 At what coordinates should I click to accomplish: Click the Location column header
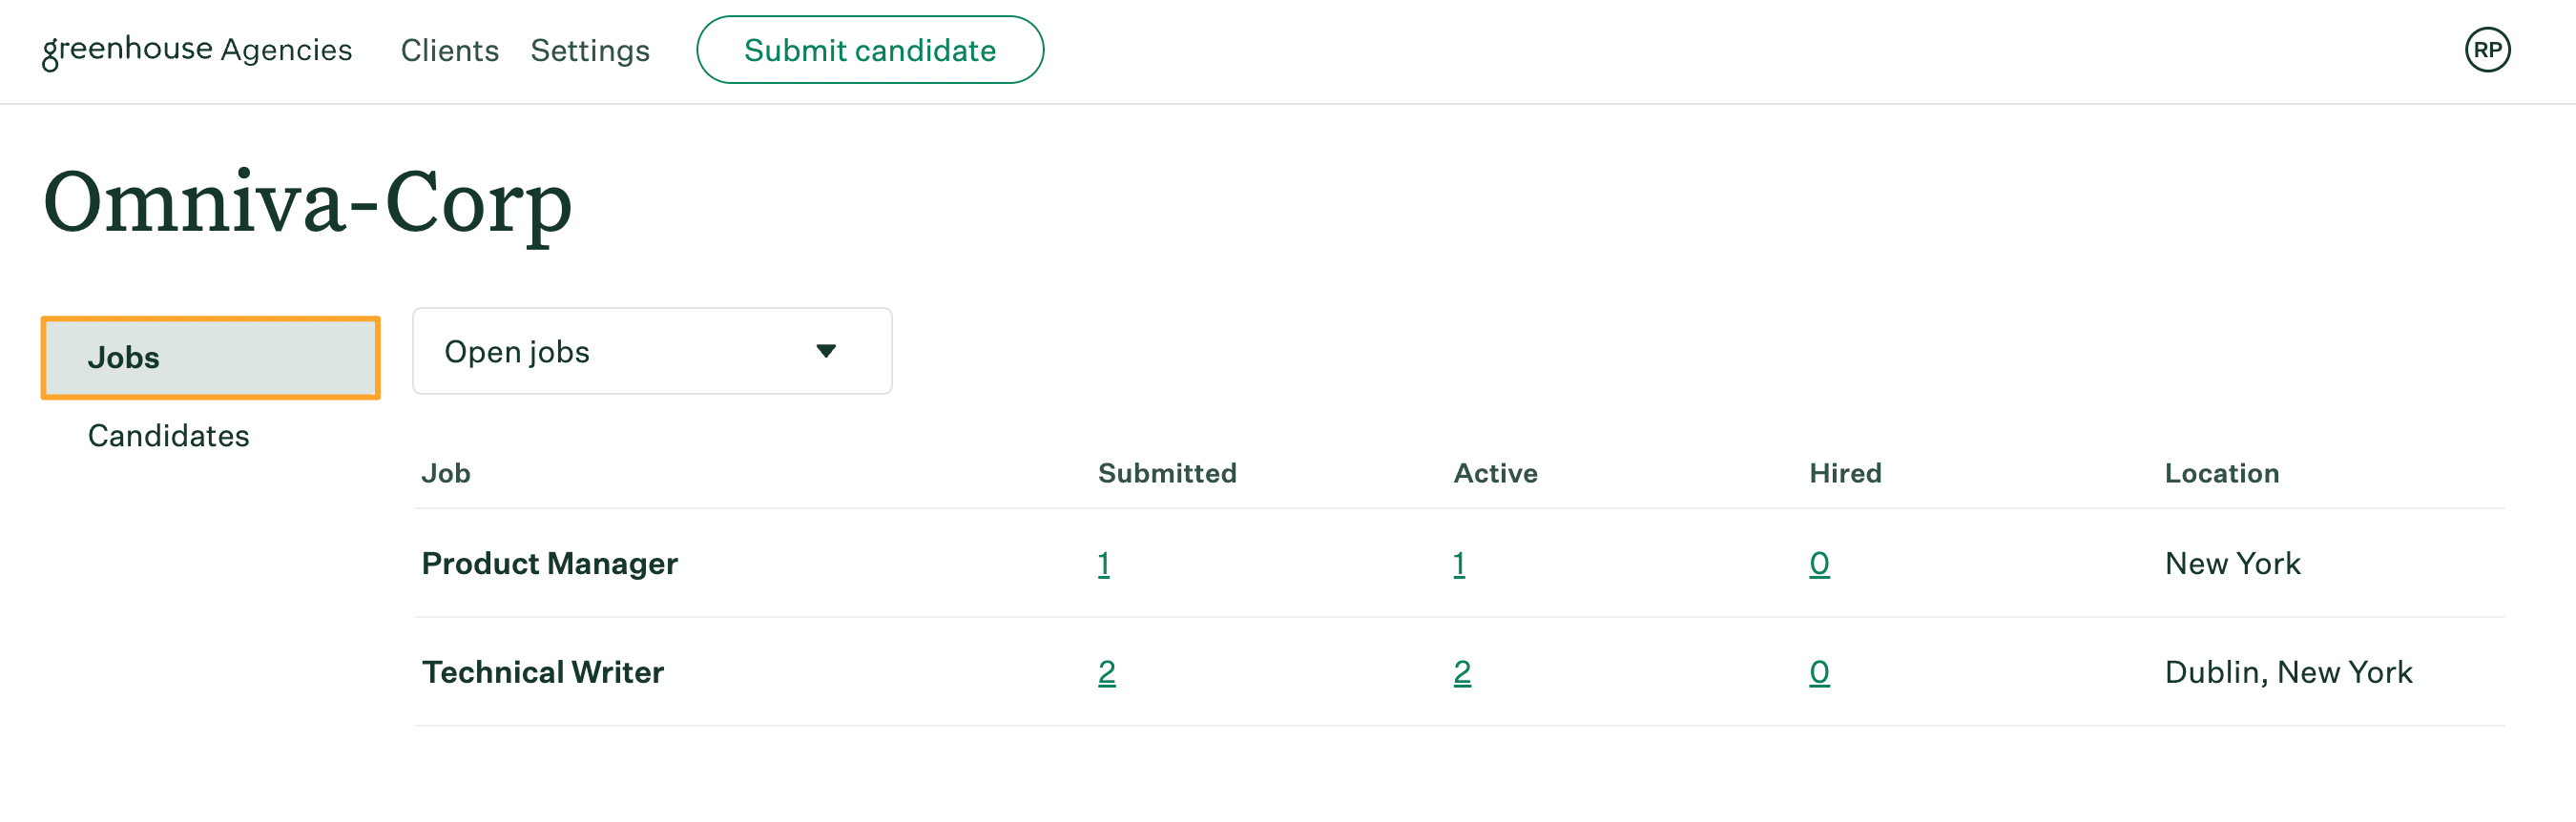[2222, 473]
